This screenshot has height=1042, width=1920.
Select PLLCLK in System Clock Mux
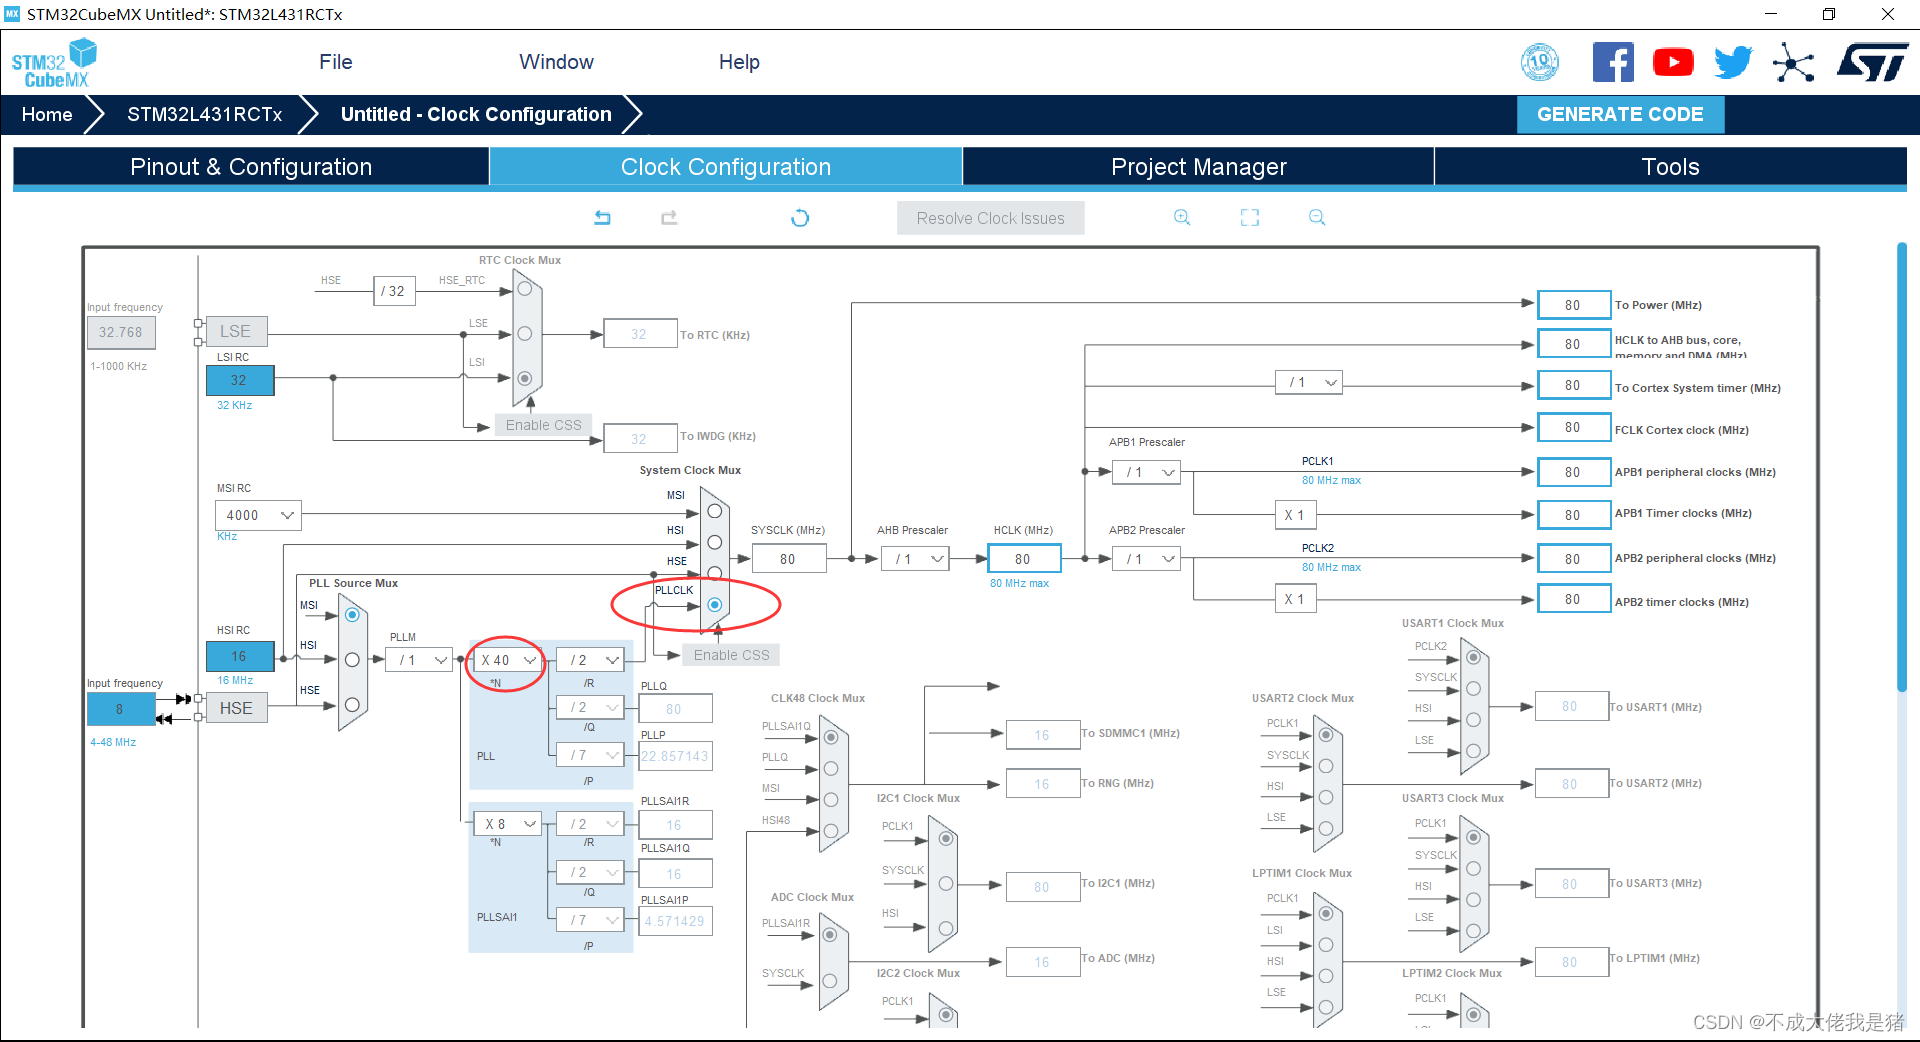[x=714, y=604]
